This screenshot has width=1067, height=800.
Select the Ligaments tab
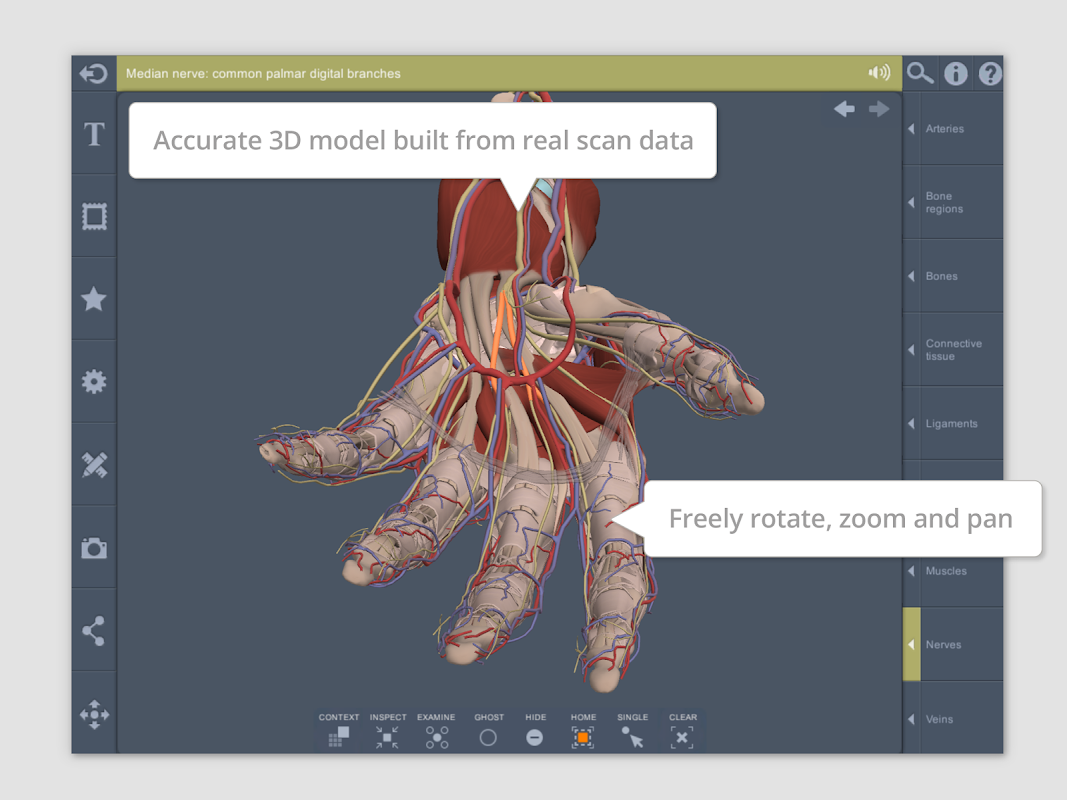pyautogui.click(x=952, y=424)
